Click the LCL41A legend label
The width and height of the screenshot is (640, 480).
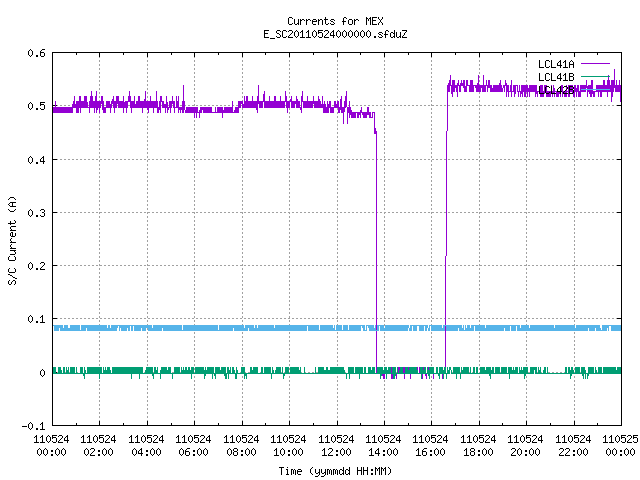coord(556,64)
